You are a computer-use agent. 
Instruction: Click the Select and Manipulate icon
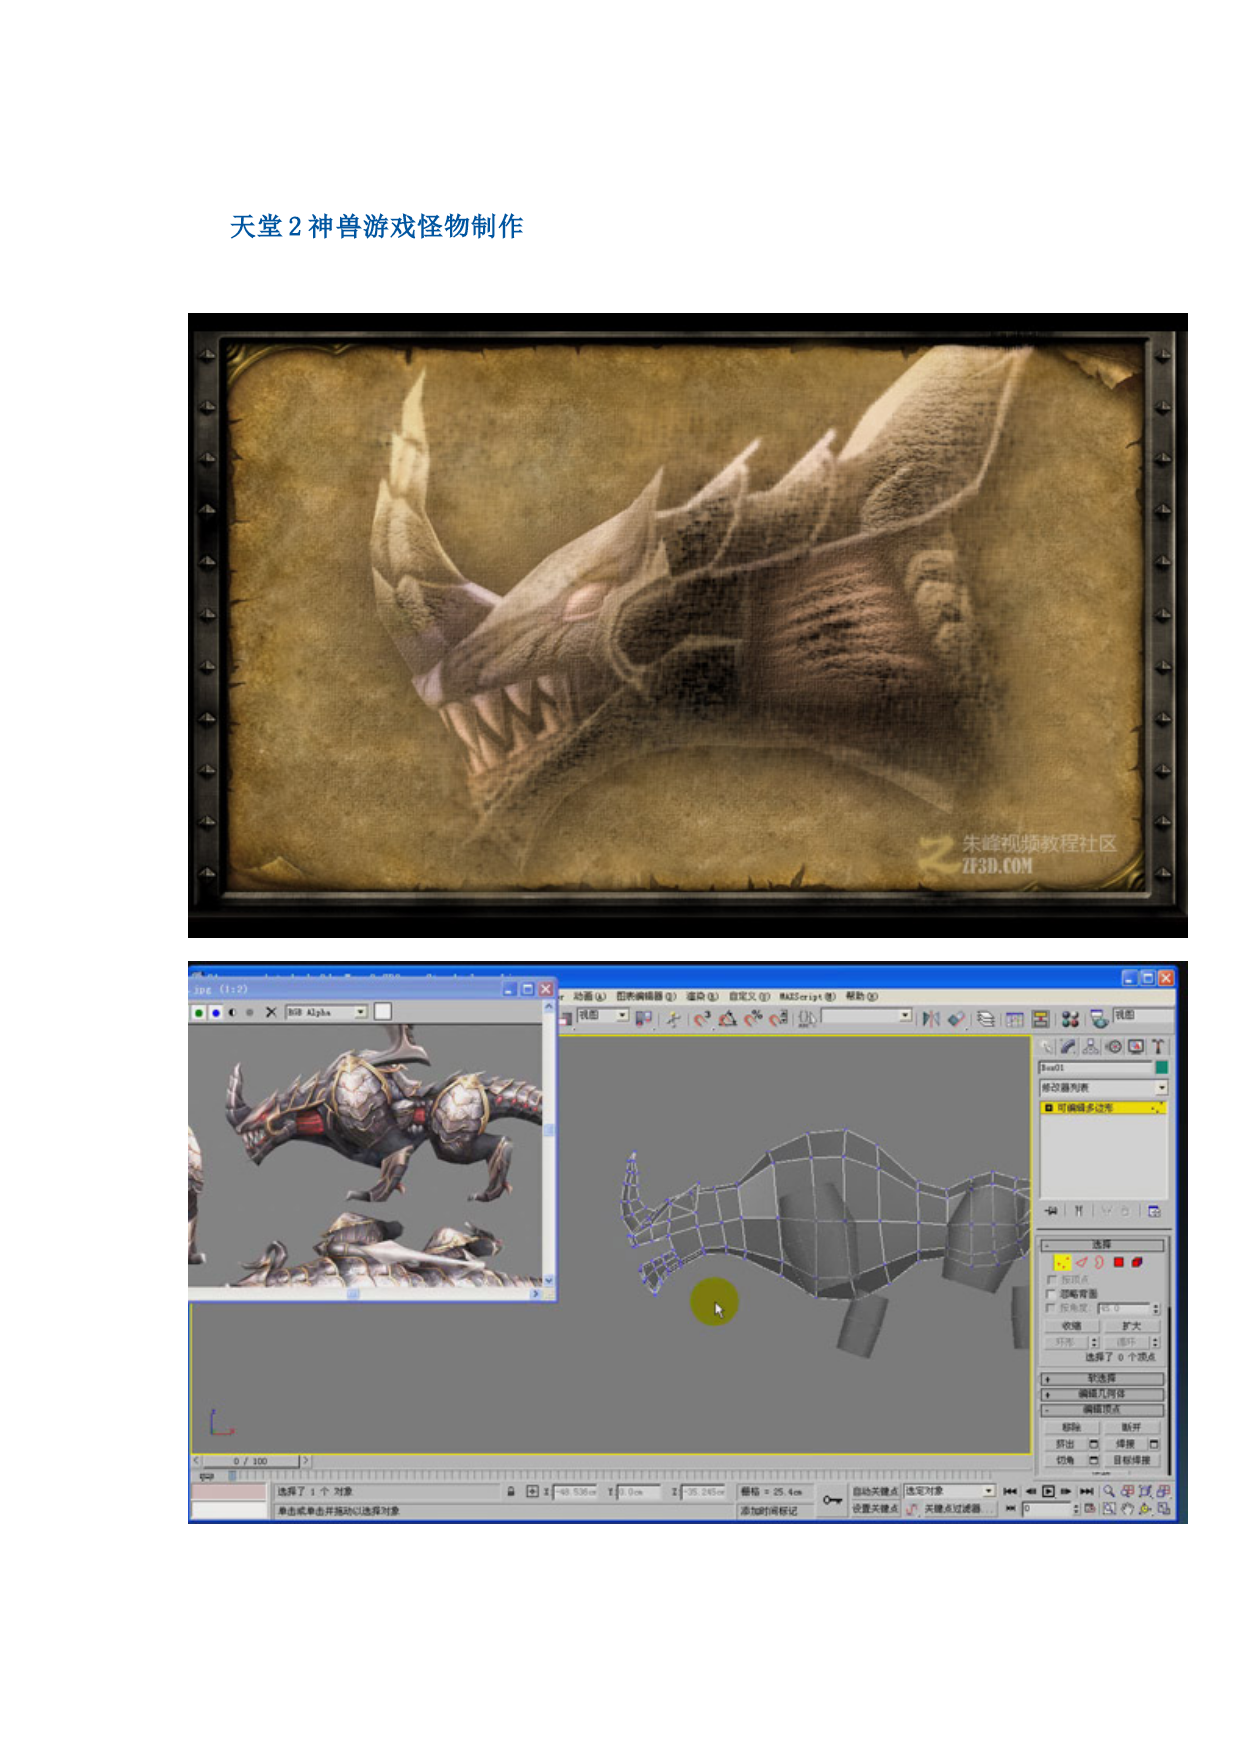pyautogui.click(x=672, y=1018)
